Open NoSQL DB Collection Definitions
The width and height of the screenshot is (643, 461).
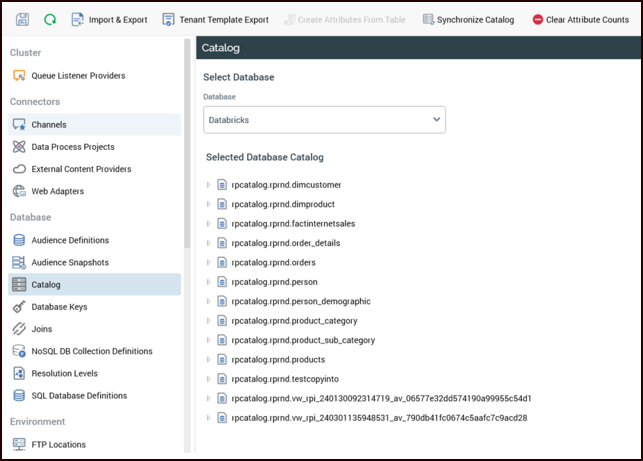pos(91,351)
